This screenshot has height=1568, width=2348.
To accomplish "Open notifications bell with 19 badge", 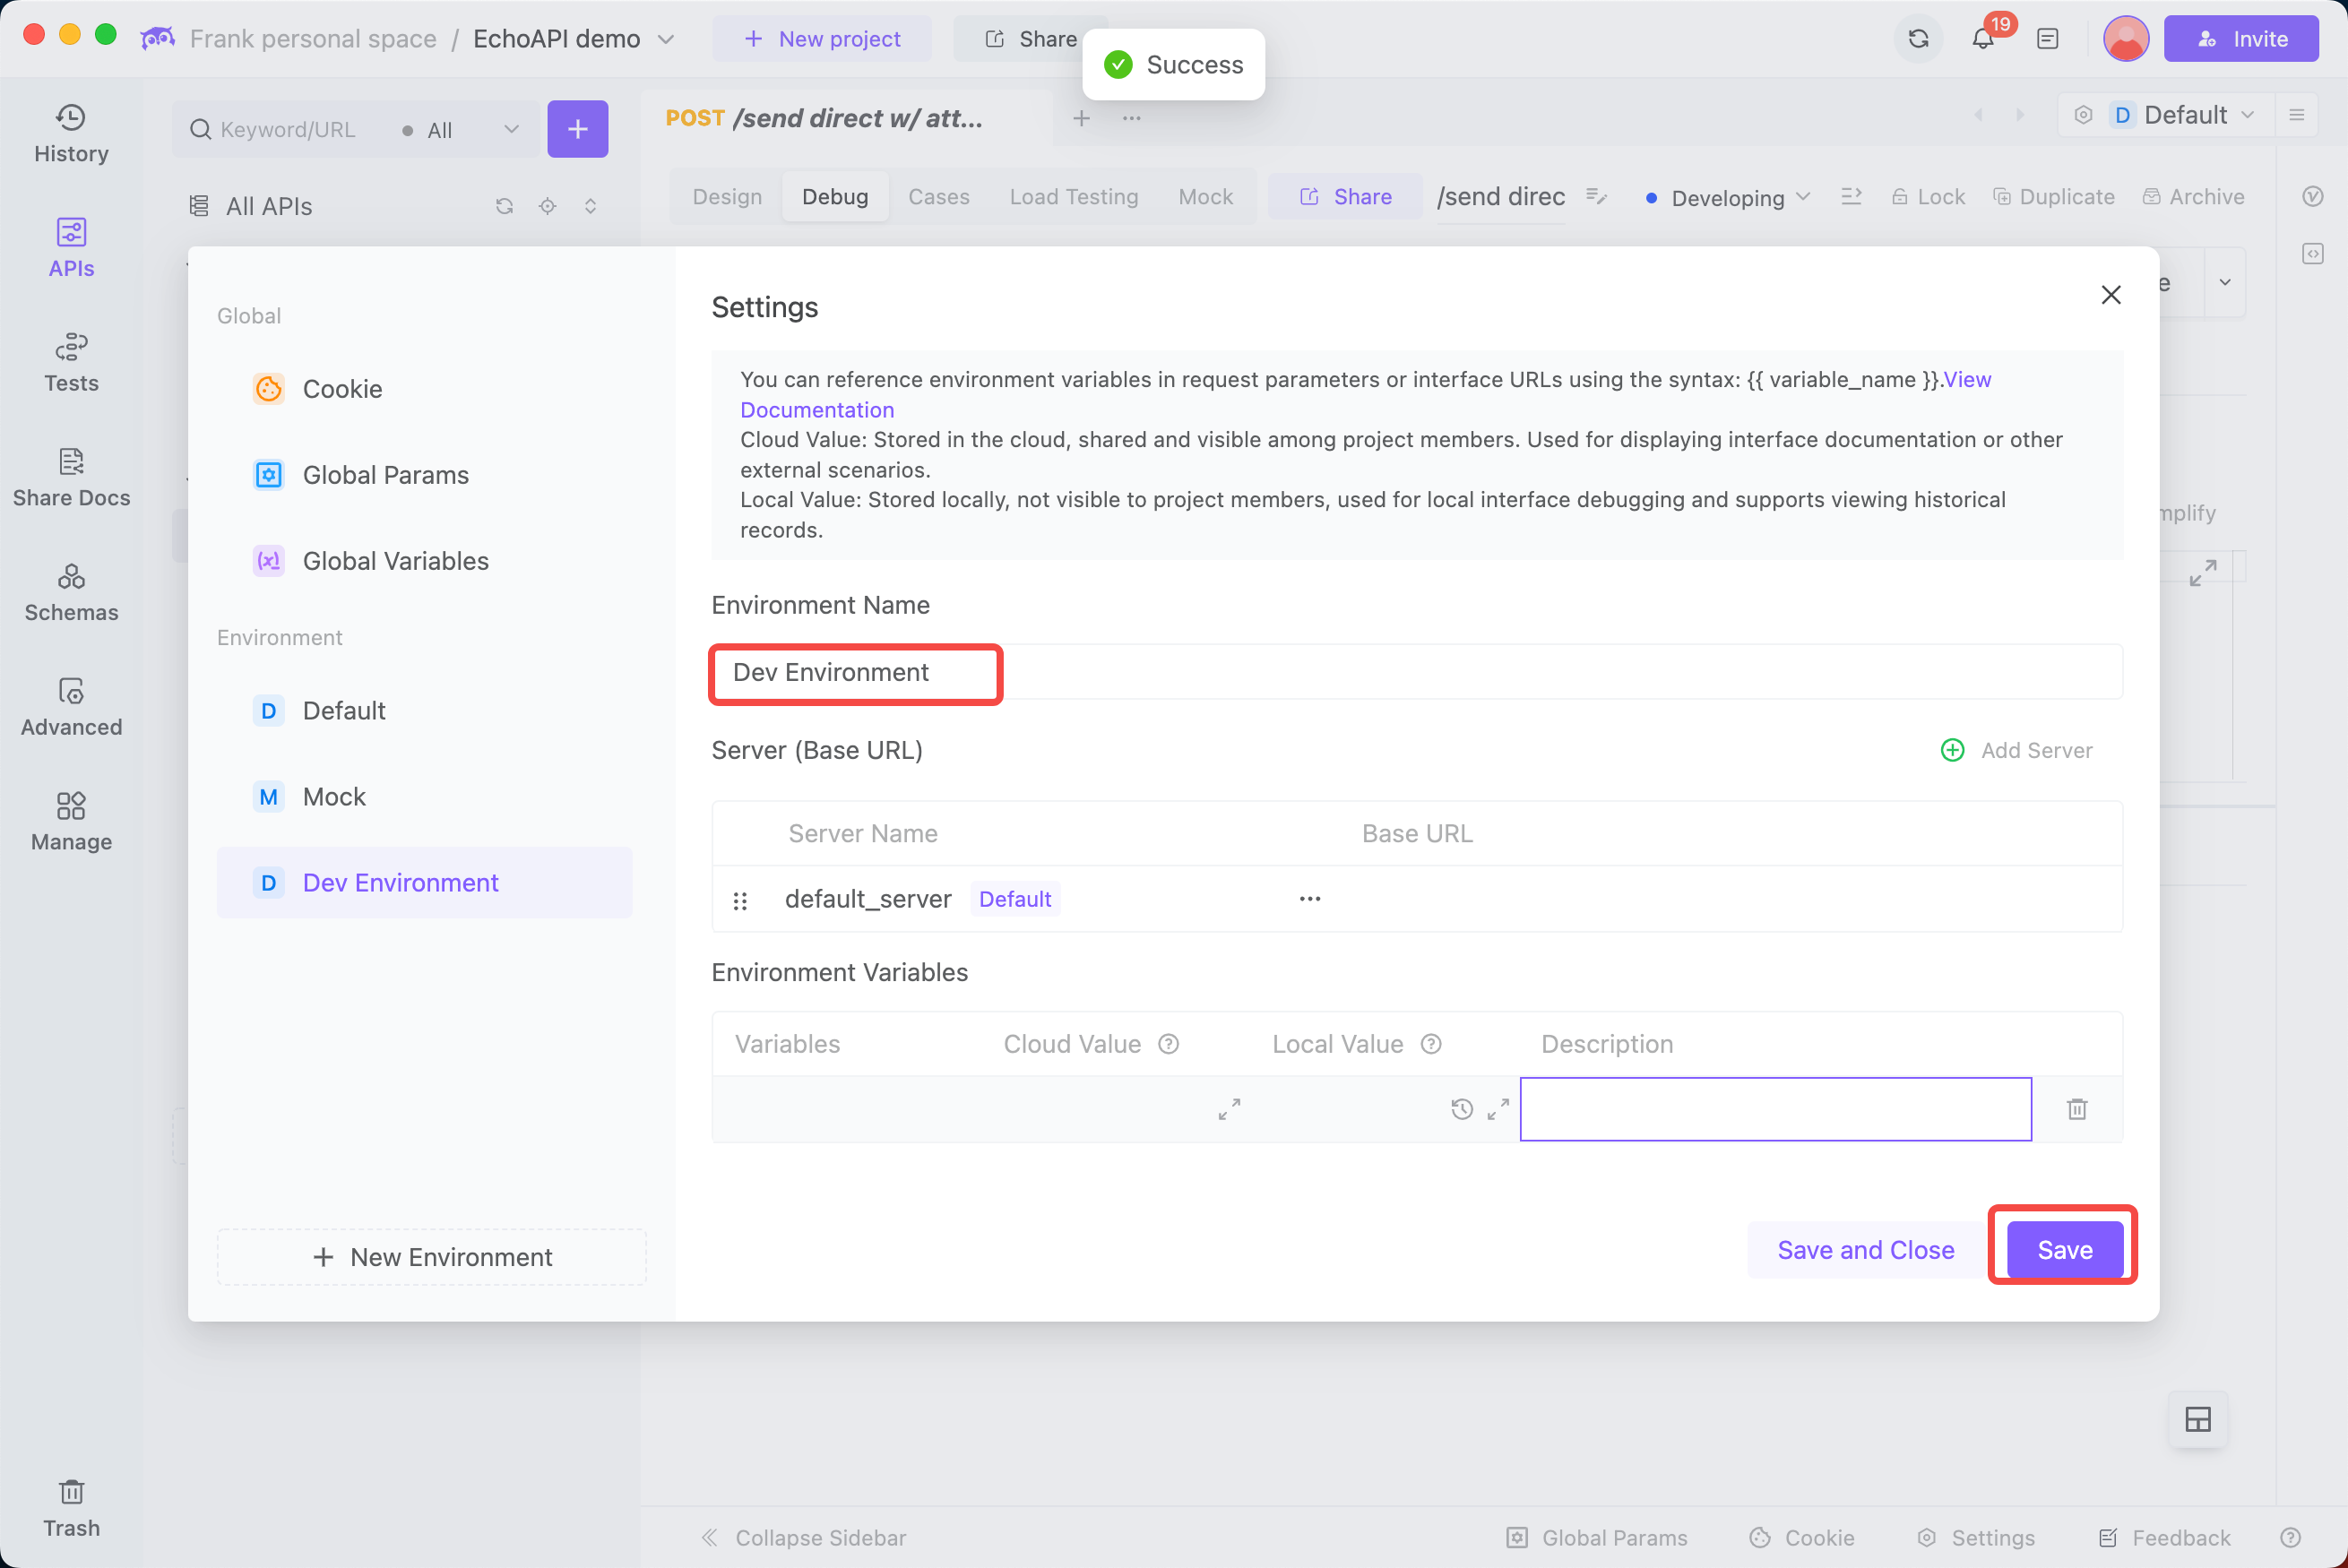I will pos(1983,39).
